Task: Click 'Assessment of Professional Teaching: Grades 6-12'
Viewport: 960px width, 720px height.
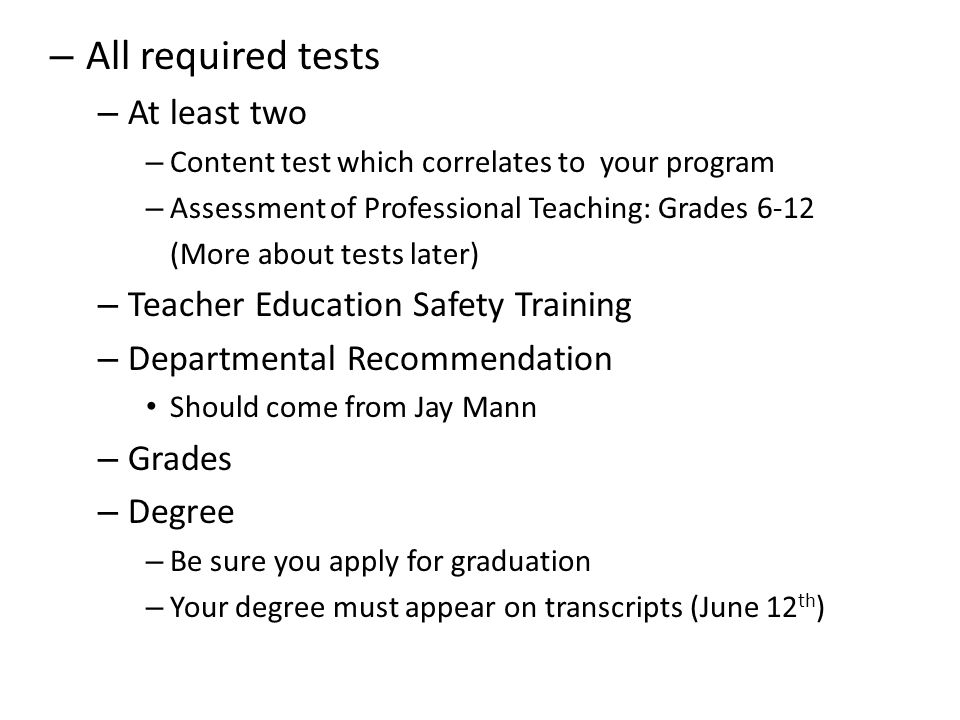Action: point(492,208)
